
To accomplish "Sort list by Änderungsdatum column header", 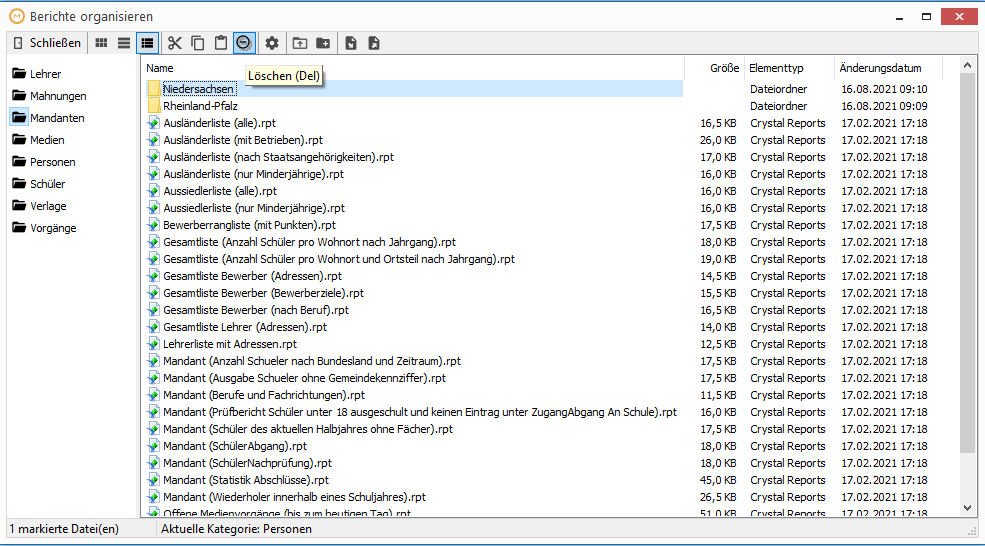I will (x=880, y=68).
